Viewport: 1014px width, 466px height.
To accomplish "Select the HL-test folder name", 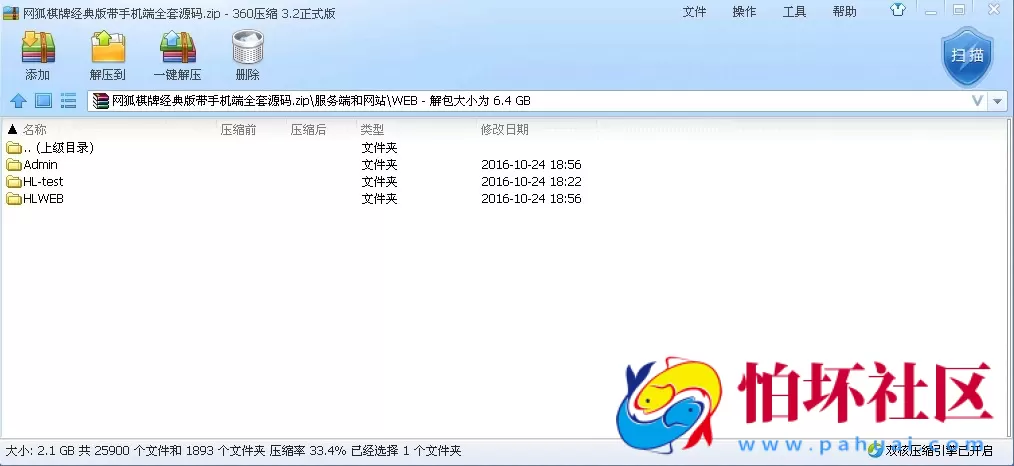I will (43, 182).
